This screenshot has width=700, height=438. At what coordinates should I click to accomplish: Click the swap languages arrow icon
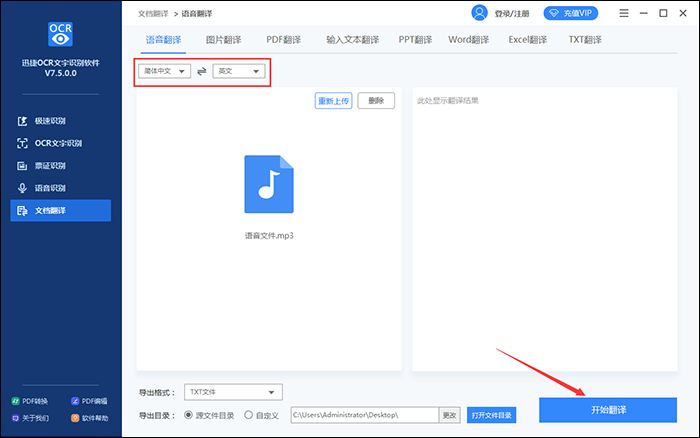point(201,72)
